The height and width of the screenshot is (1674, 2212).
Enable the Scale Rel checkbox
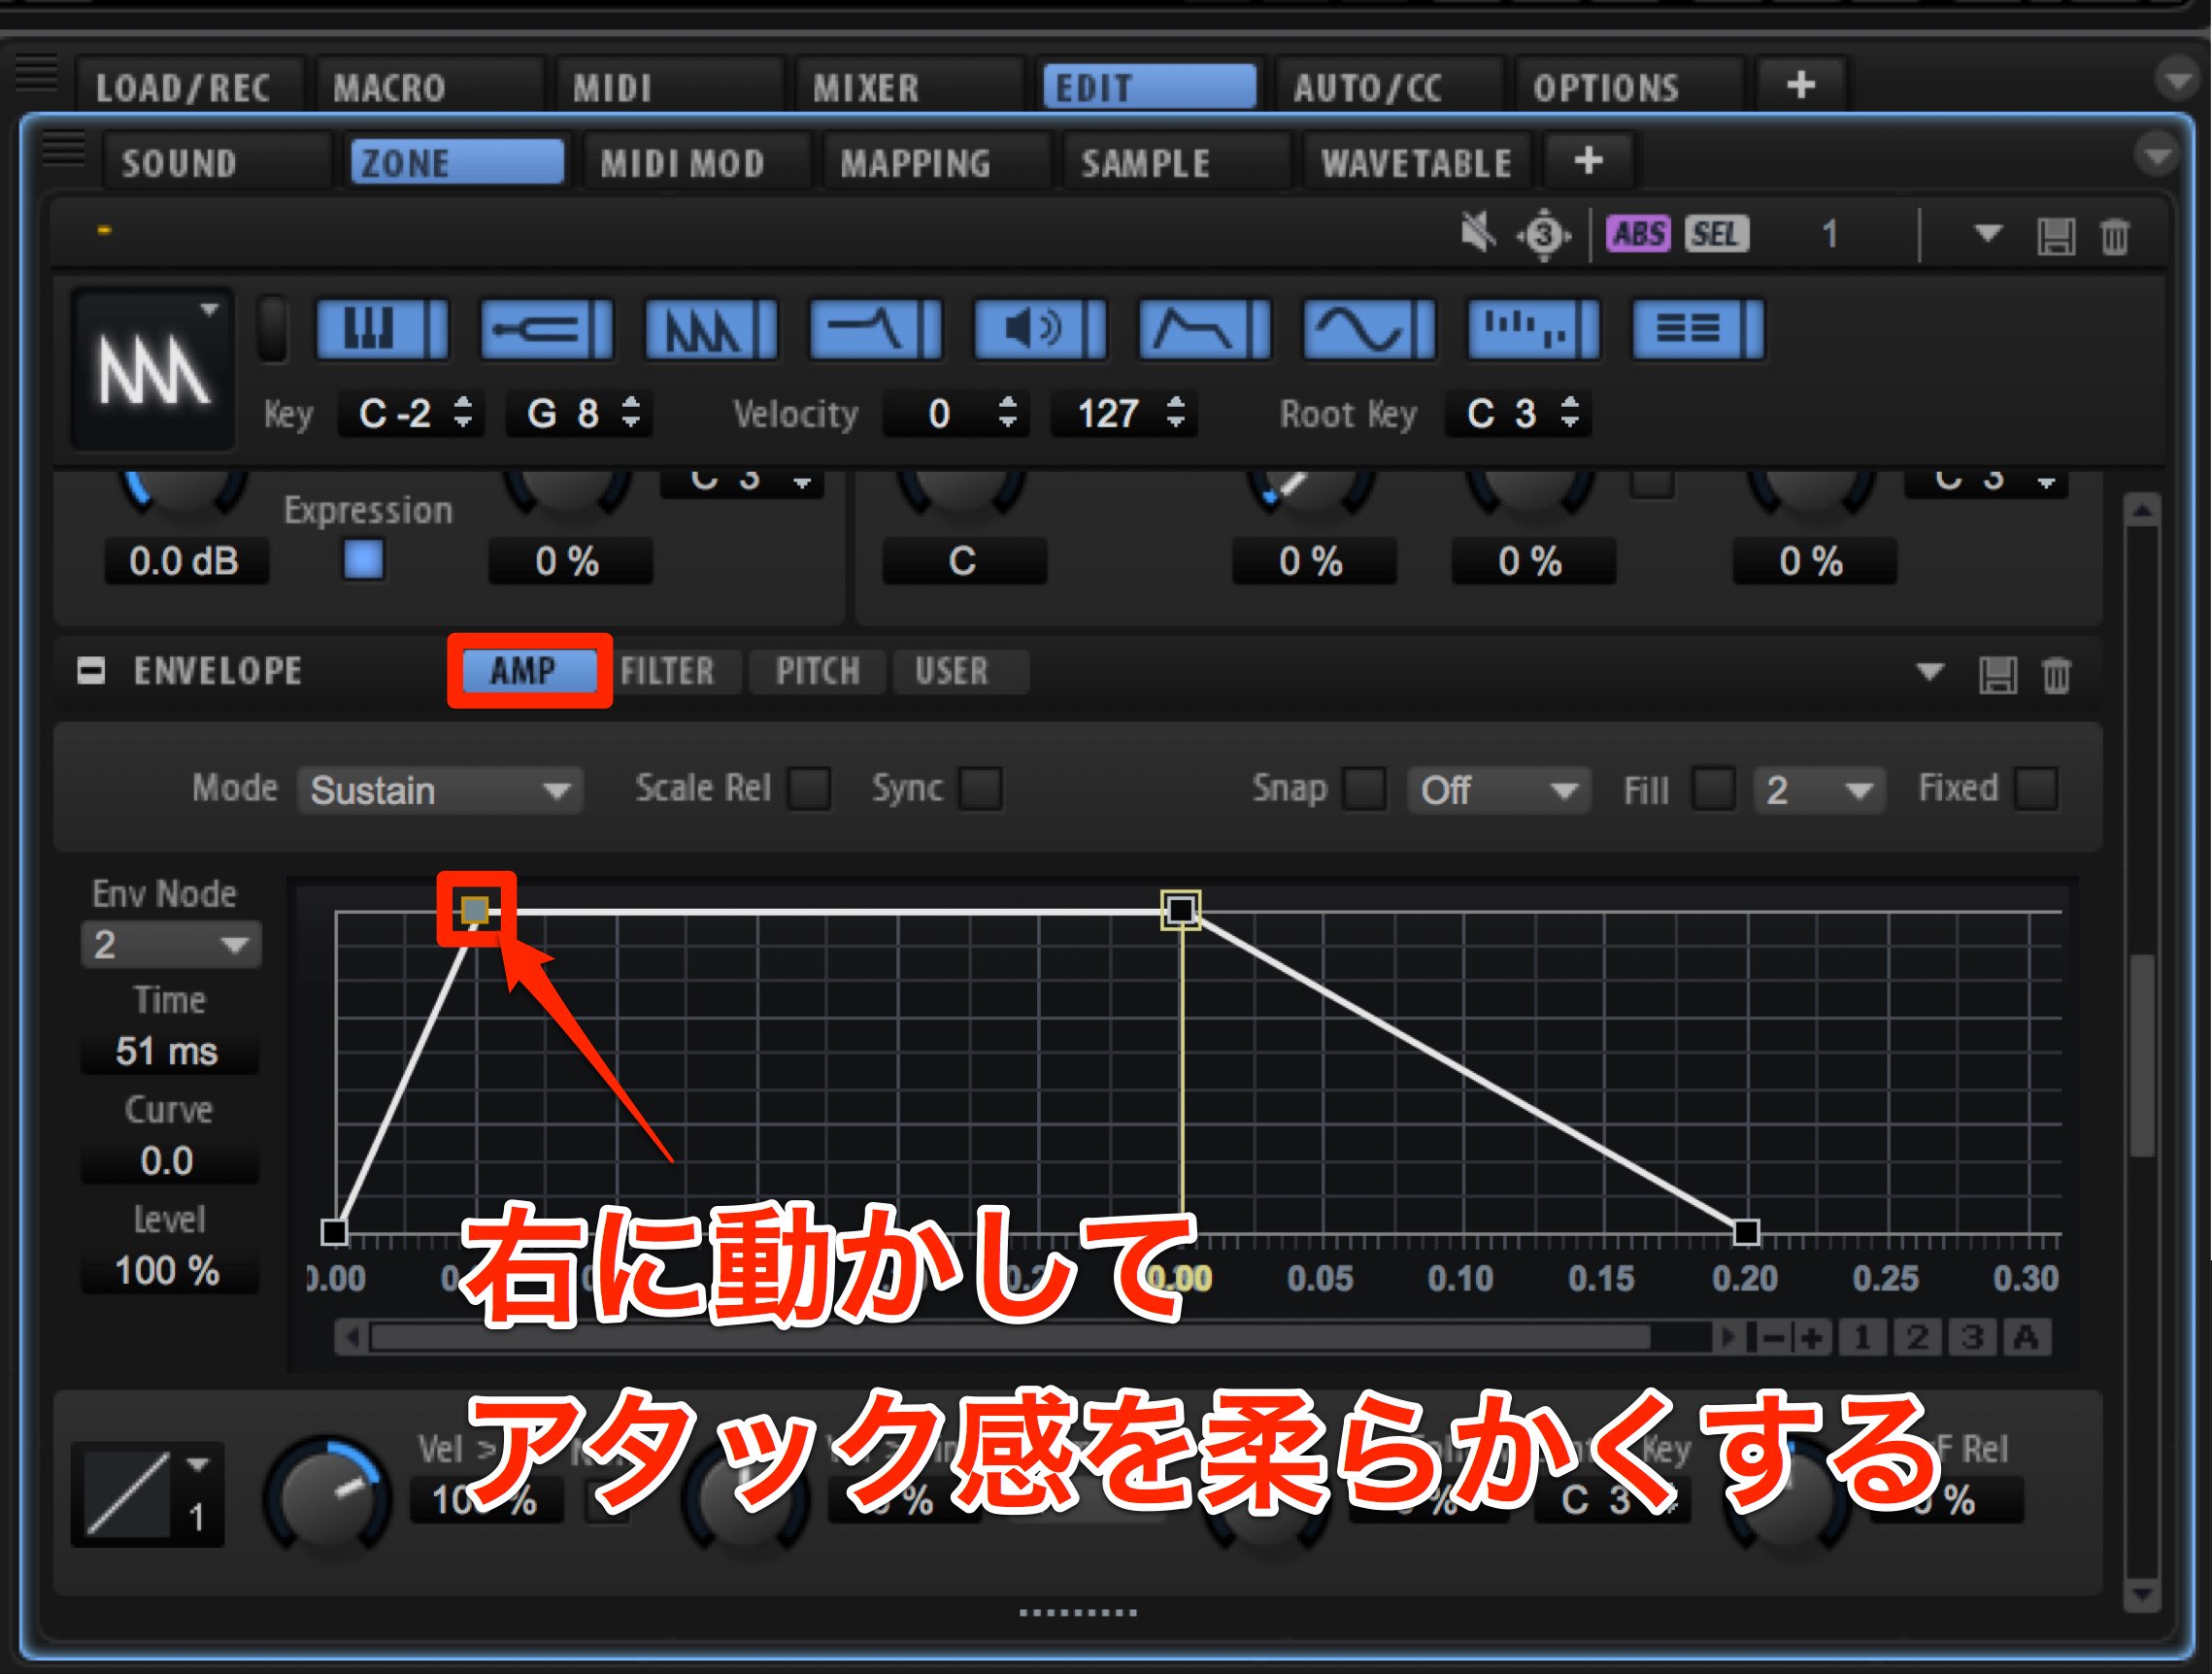click(810, 788)
